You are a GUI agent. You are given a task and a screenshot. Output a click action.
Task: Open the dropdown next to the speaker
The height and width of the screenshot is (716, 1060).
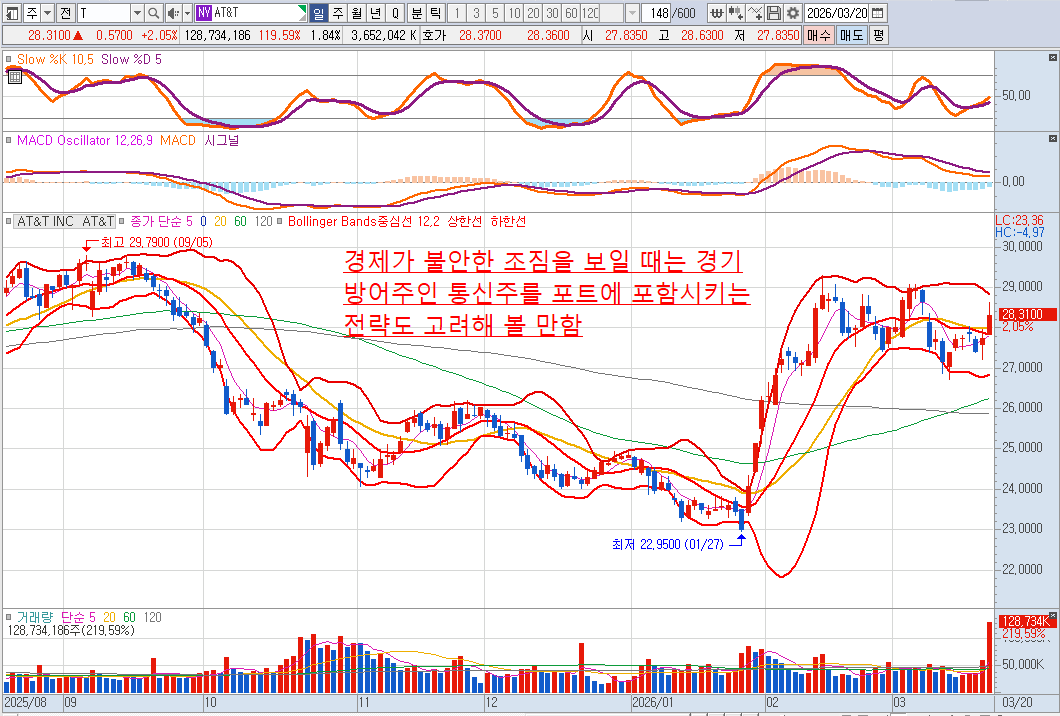point(186,13)
